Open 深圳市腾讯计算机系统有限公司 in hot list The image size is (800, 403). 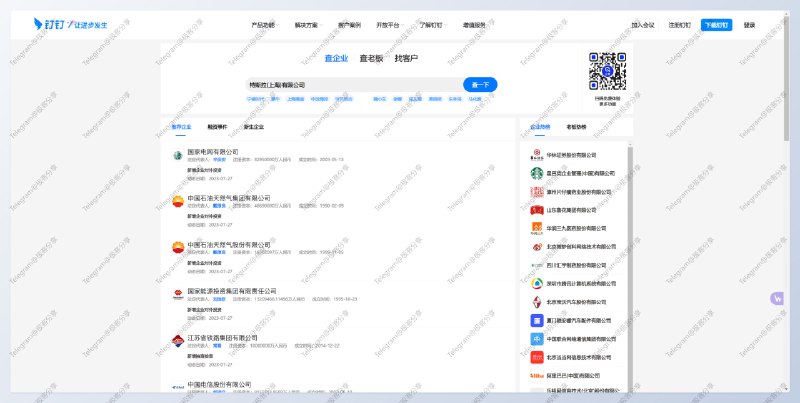(x=581, y=284)
